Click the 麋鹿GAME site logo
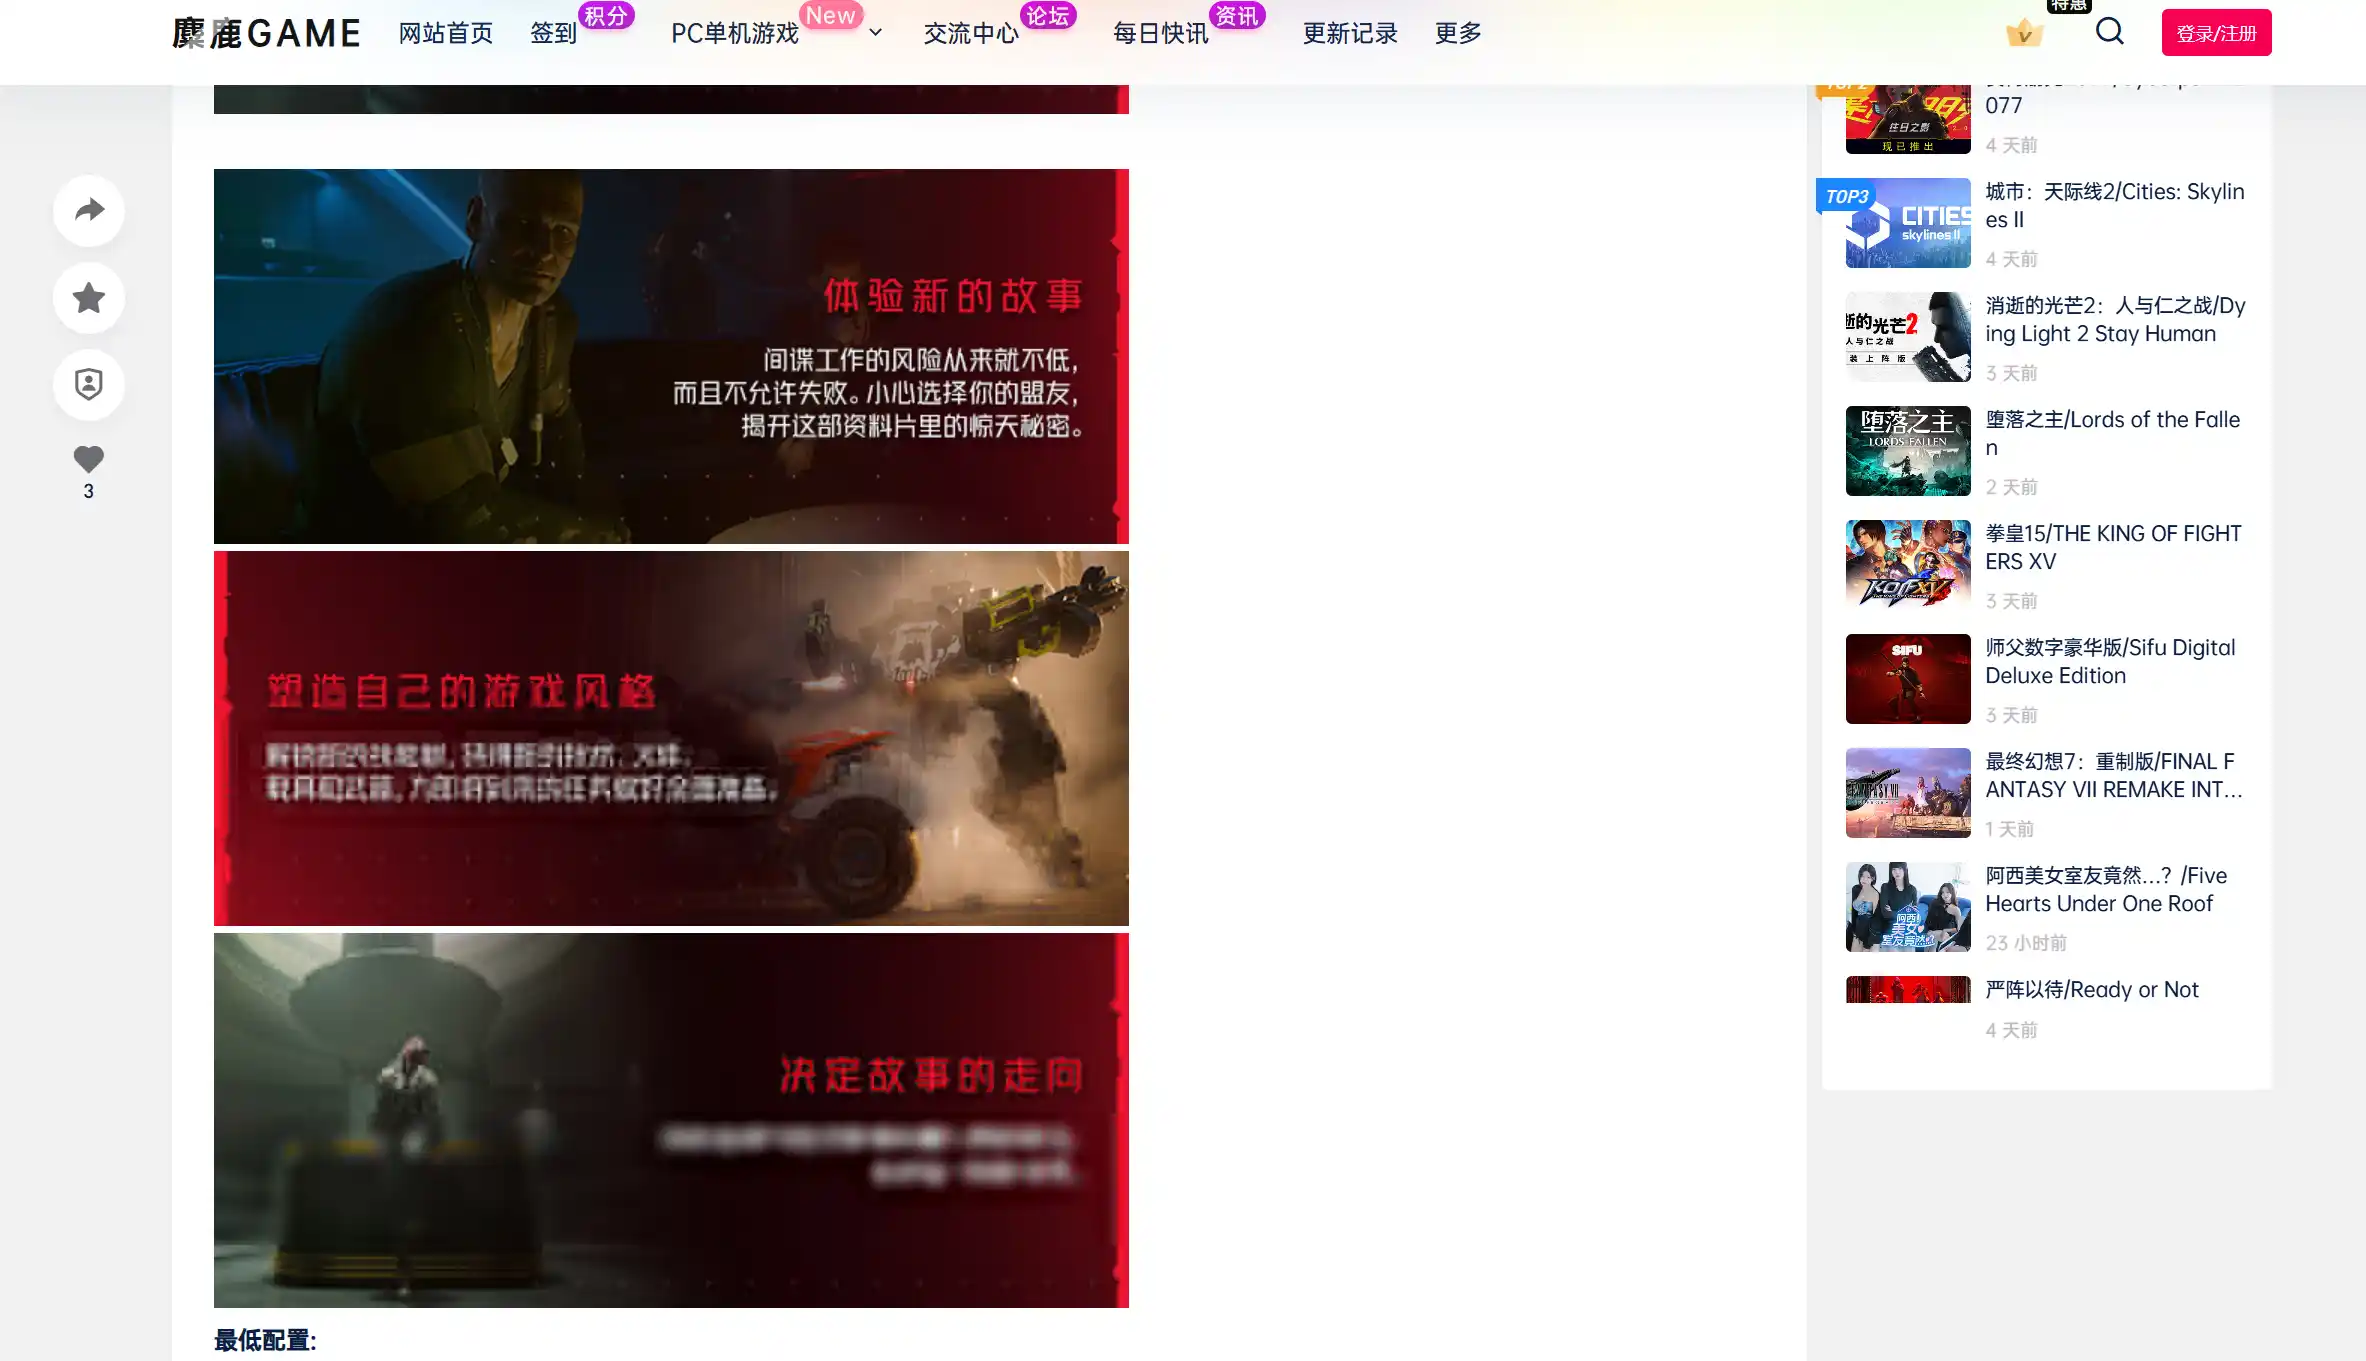Viewport: 2366px width, 1361px height. point(266,33)
